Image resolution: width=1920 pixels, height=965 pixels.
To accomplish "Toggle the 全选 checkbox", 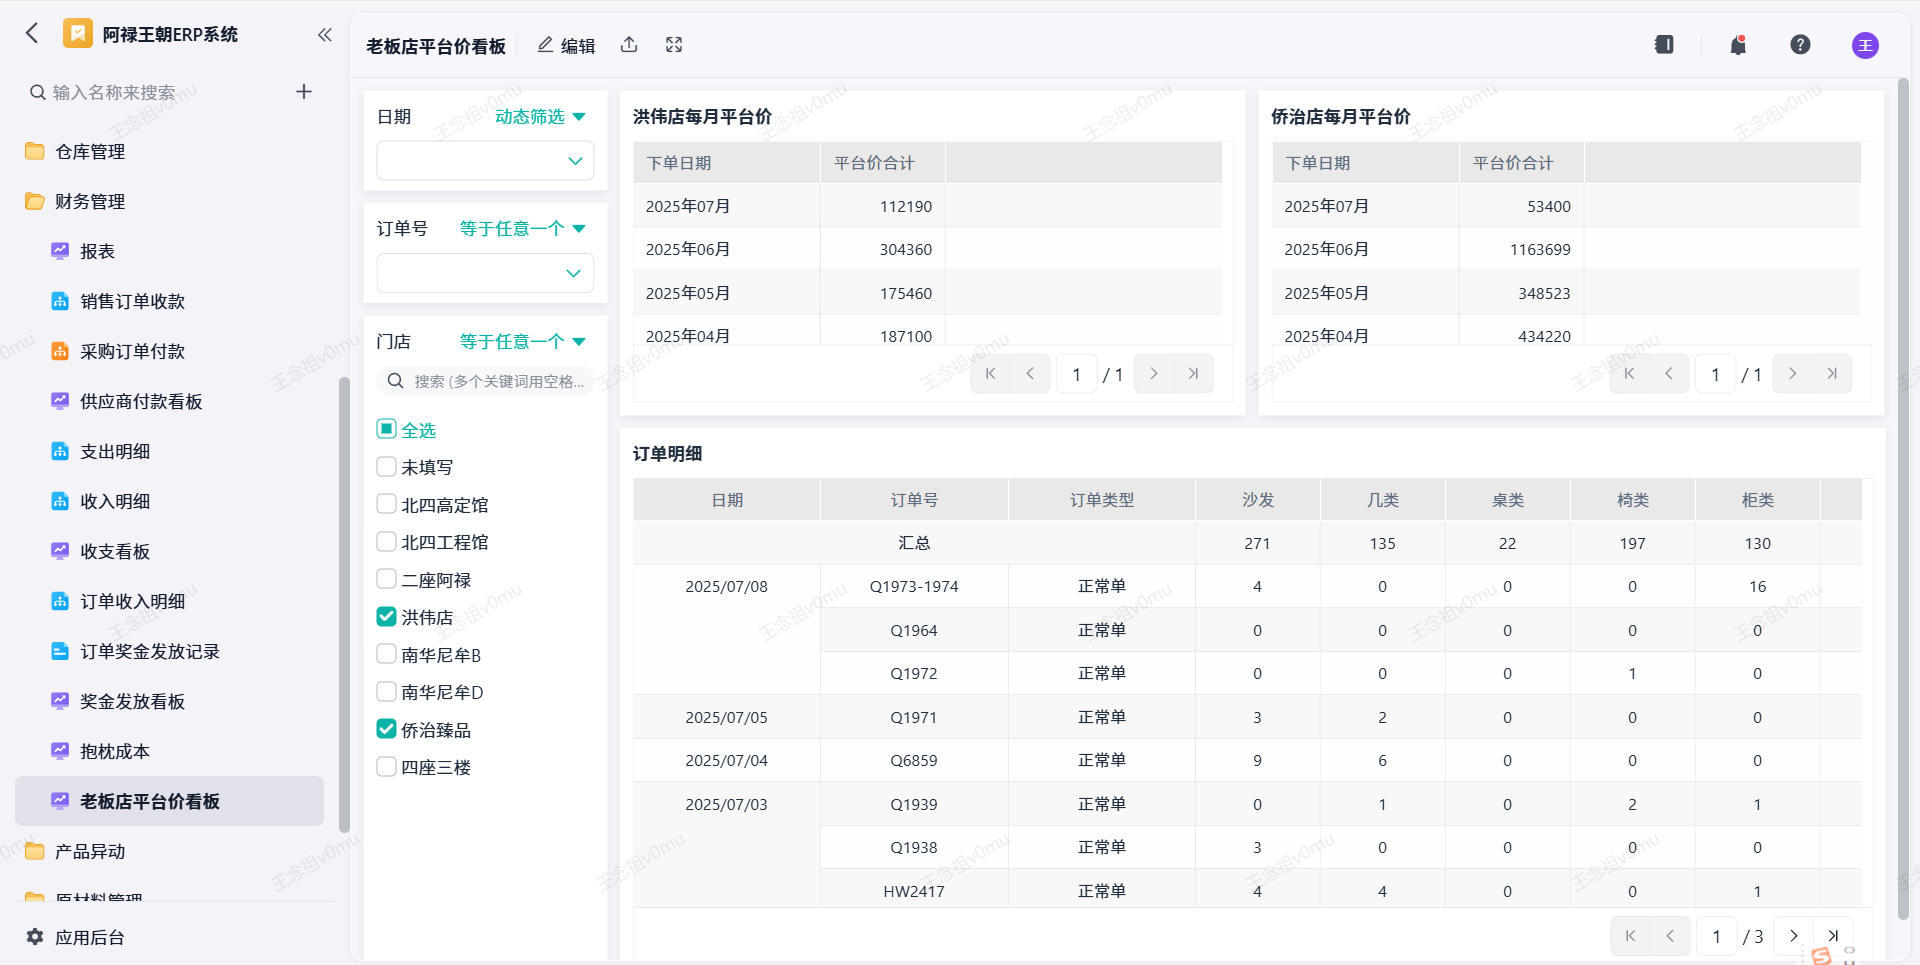I will (386, 429).
